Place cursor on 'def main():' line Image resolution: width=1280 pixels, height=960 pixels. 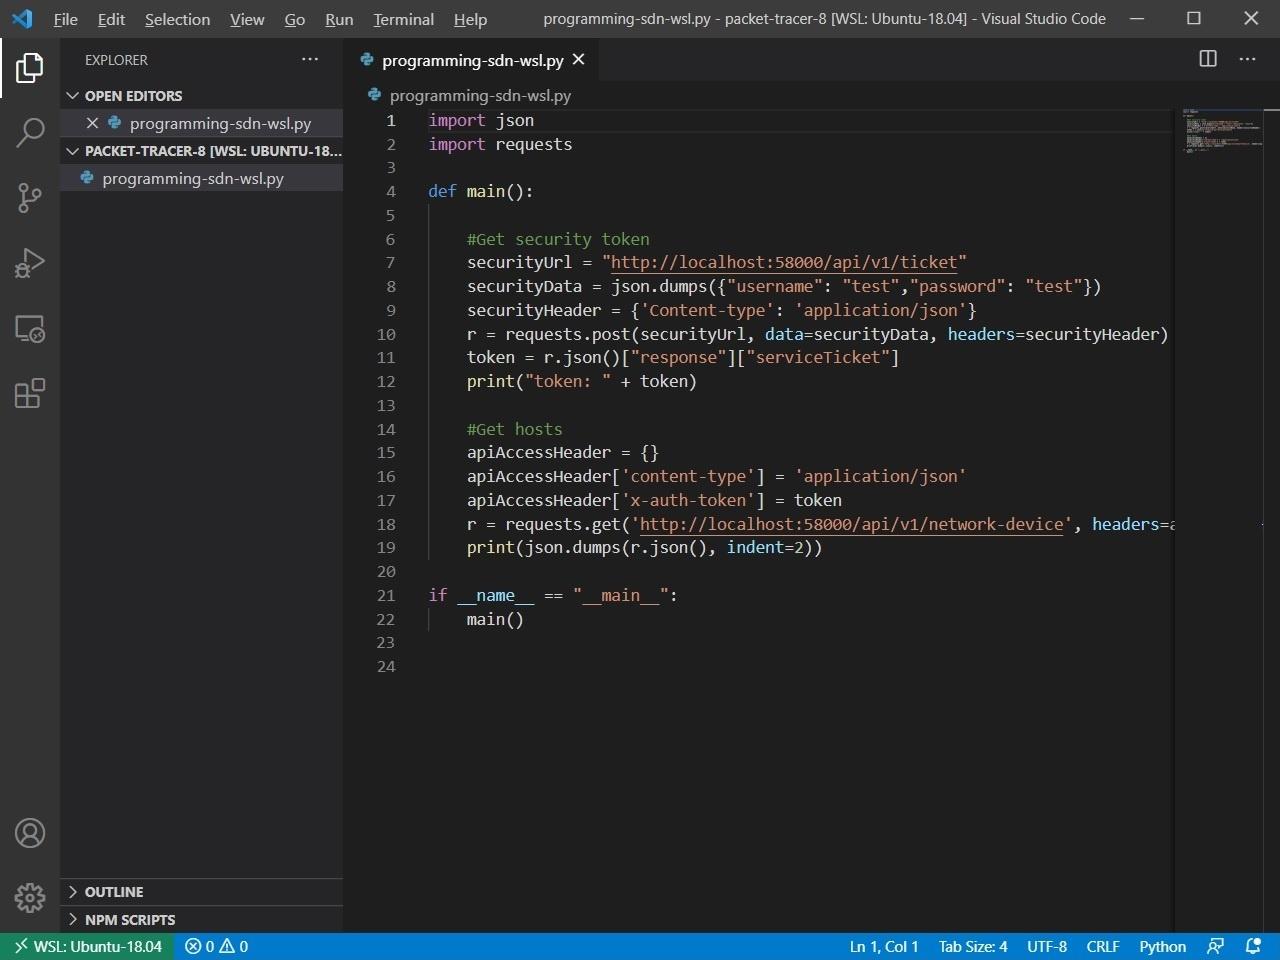tap(481, 191)
